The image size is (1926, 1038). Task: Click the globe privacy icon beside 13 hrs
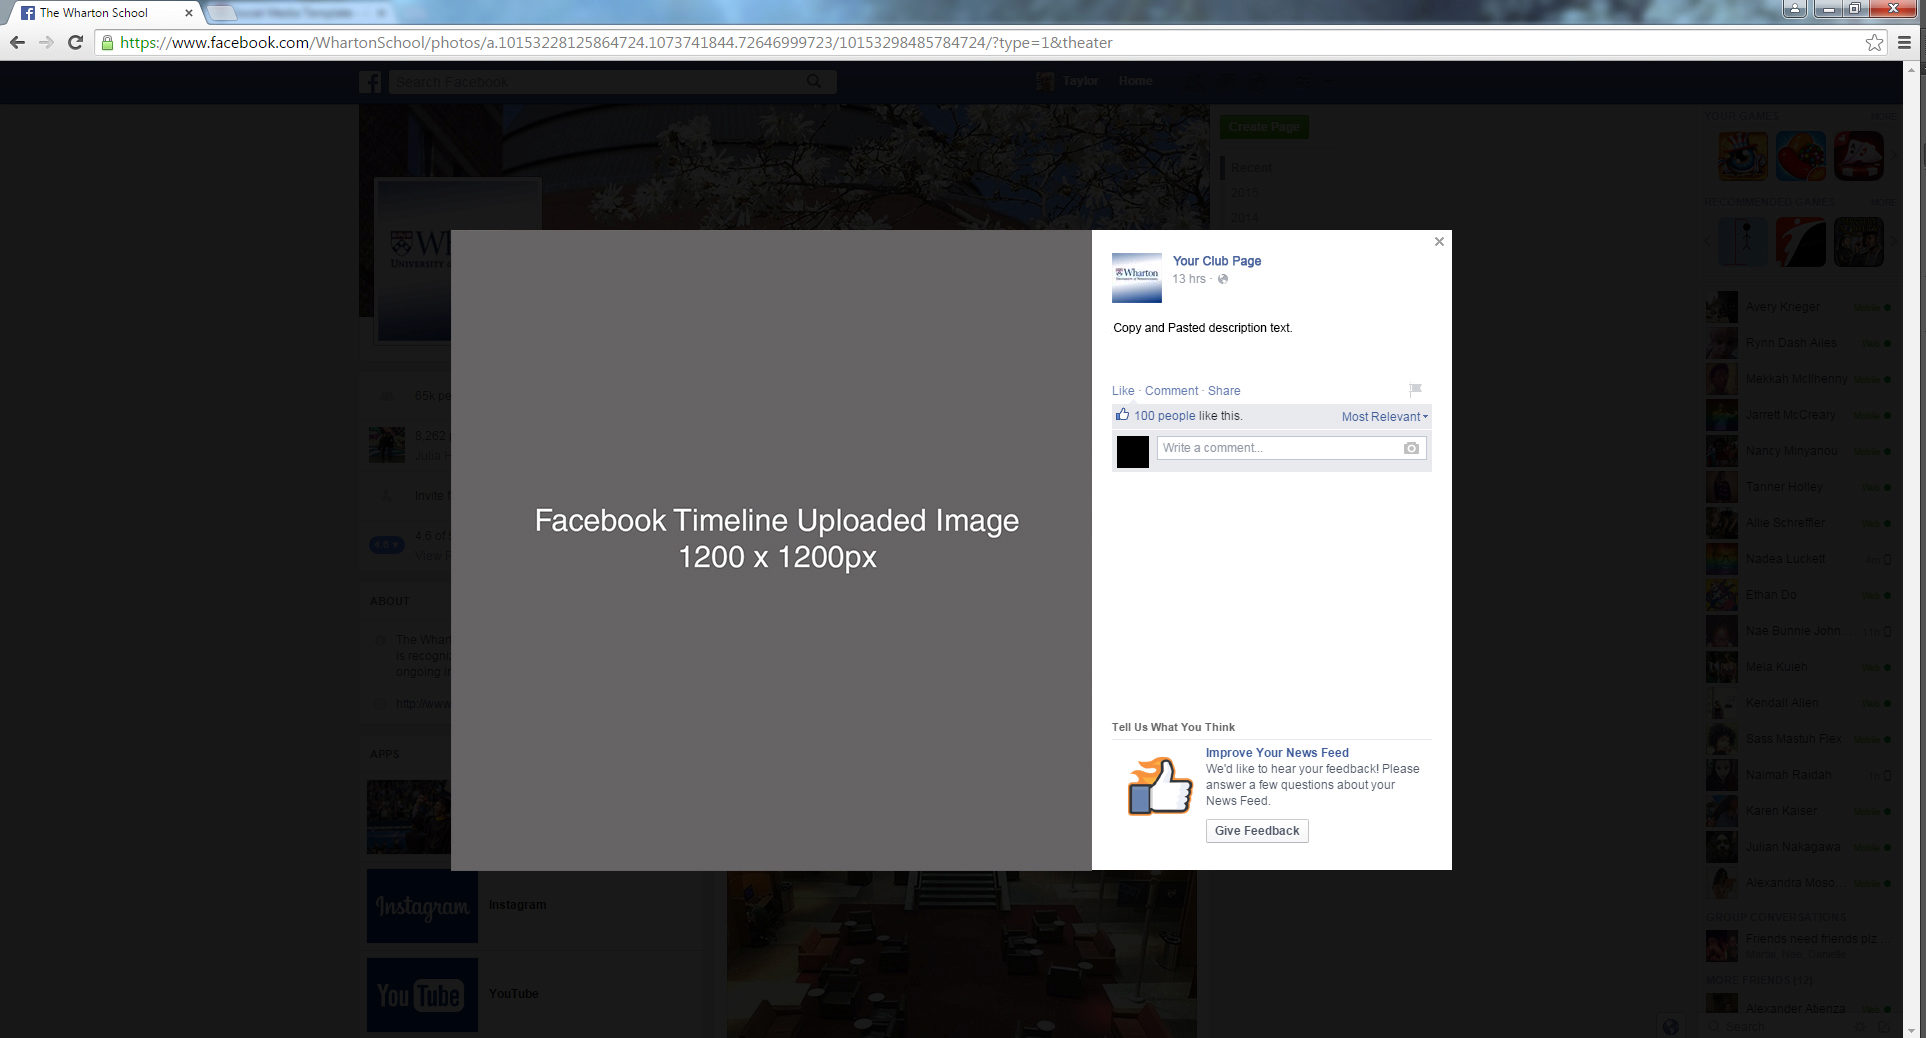(1222, 279)
